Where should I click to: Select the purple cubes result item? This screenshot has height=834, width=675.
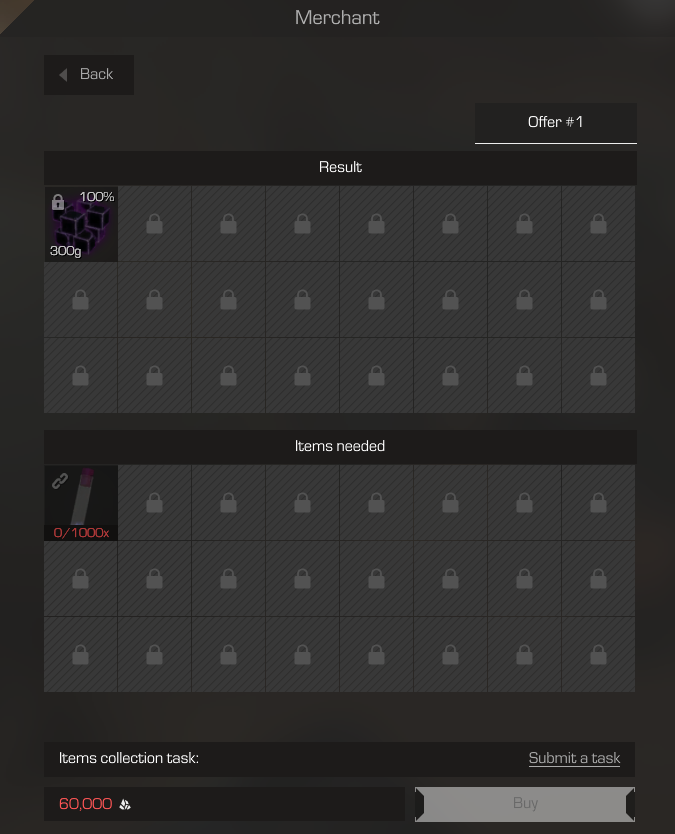81,224
